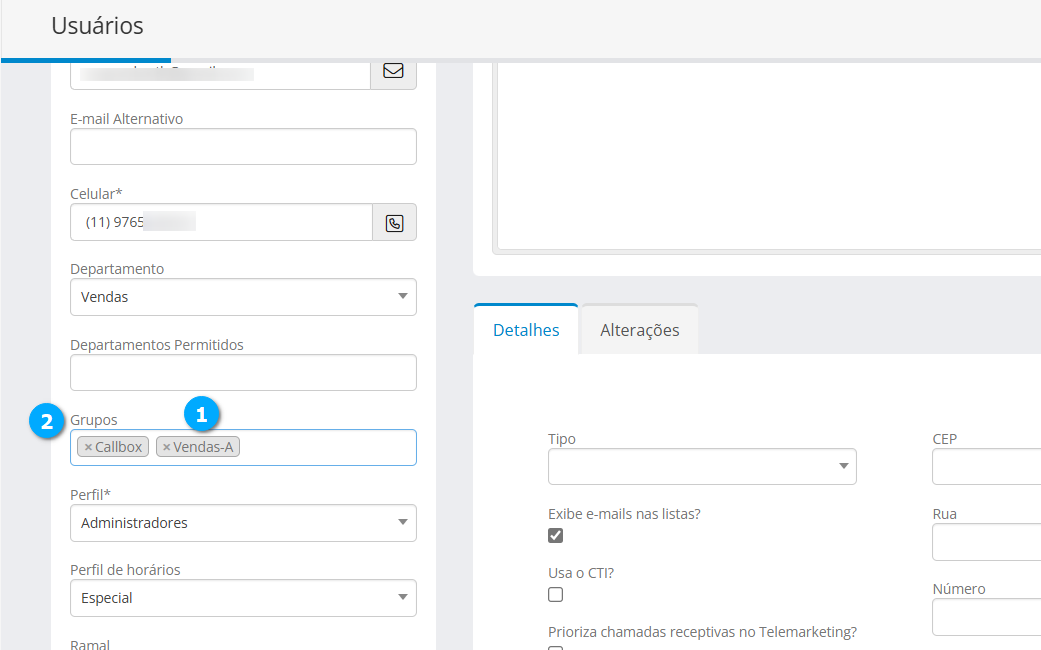Screen dimensions: 1041x650
Task: Enable the Usa o CTI checkbox
Action: click(x=556, y=594)
